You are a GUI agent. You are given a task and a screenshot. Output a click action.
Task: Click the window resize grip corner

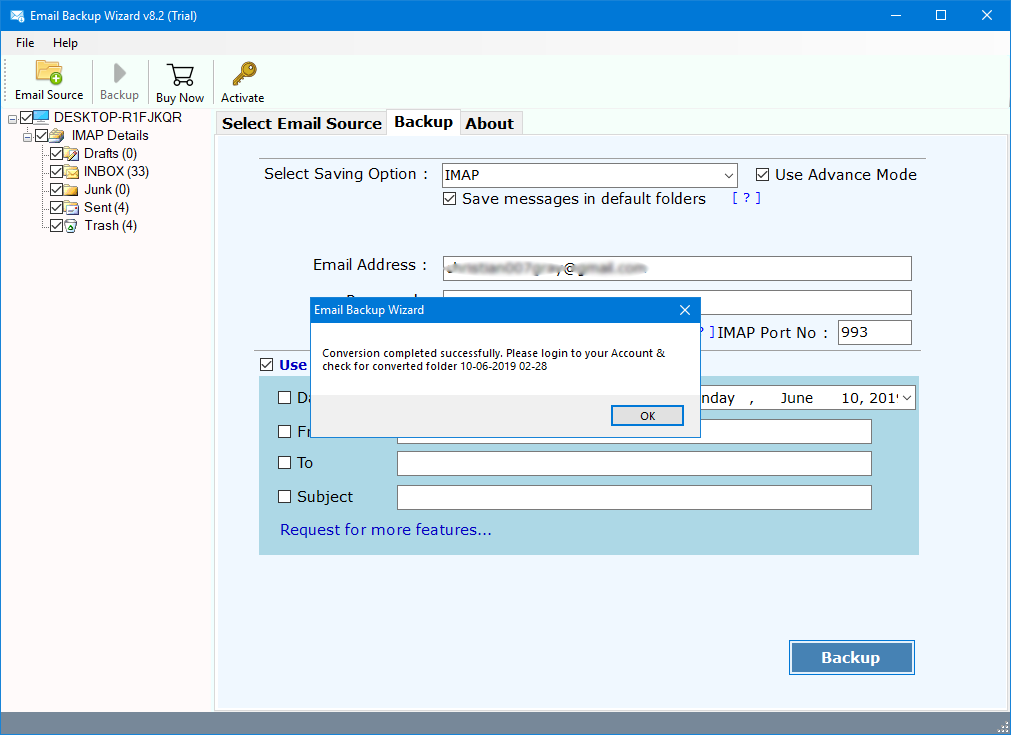point(1003,727)
